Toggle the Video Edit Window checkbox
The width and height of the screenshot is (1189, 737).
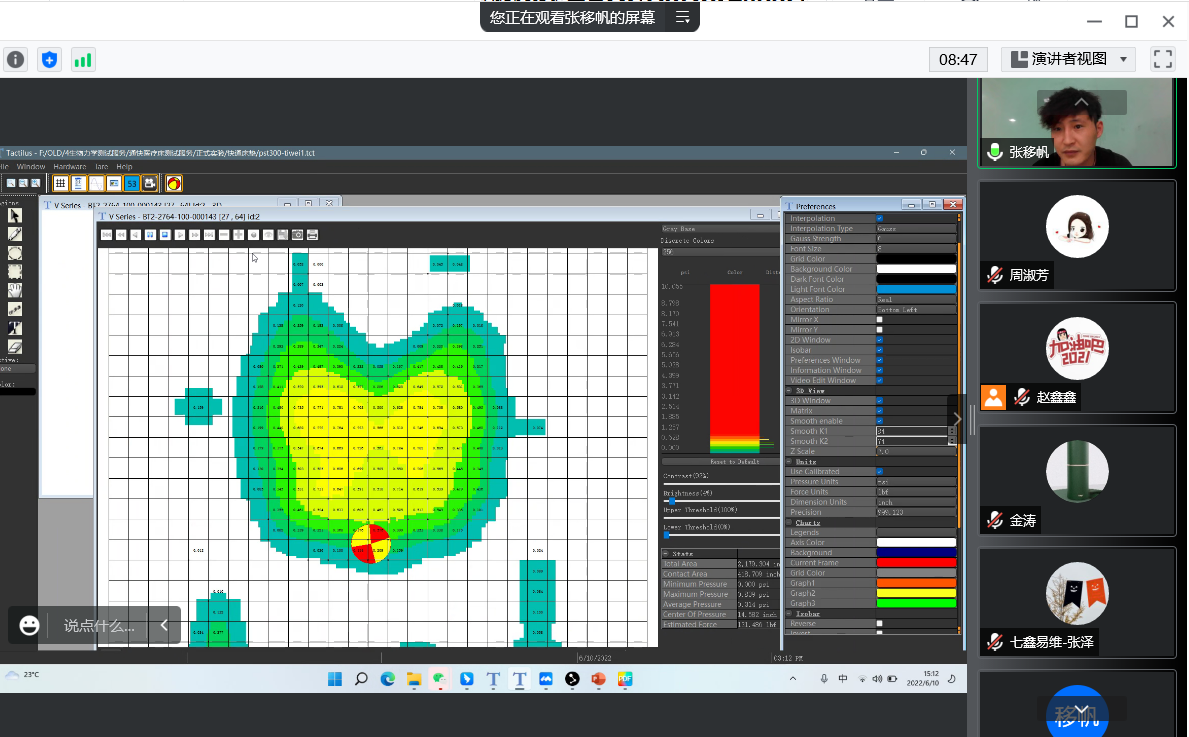[x=880, y=381]
